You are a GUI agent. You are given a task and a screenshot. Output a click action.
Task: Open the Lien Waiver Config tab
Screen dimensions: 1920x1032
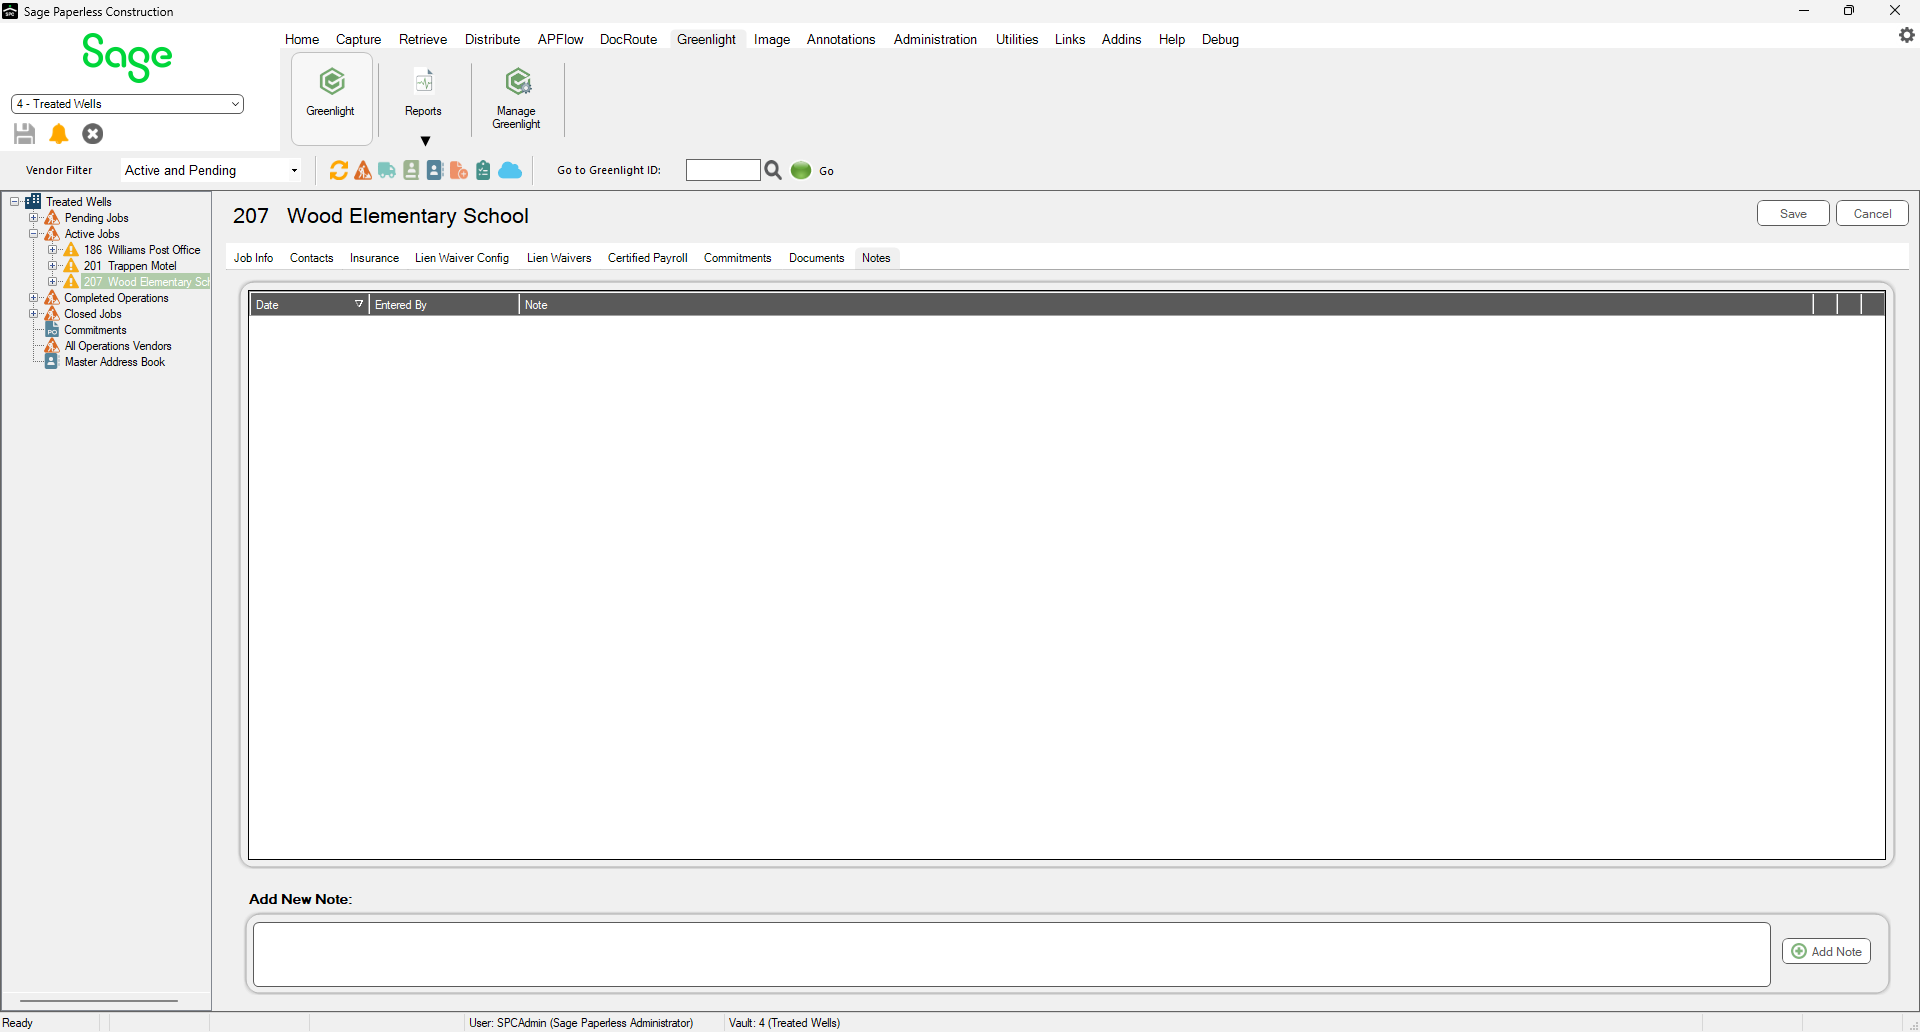tap(462, 258)
